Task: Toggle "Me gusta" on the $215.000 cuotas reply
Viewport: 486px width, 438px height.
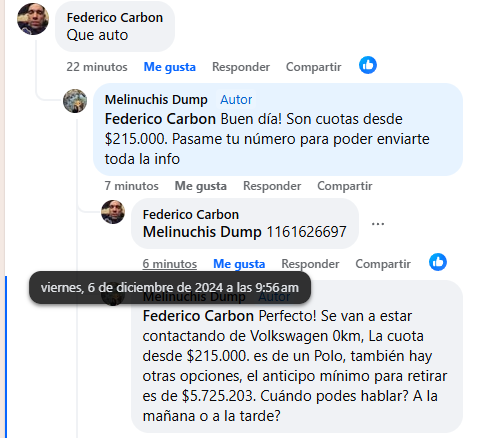Action: click(x=201, y=186)
